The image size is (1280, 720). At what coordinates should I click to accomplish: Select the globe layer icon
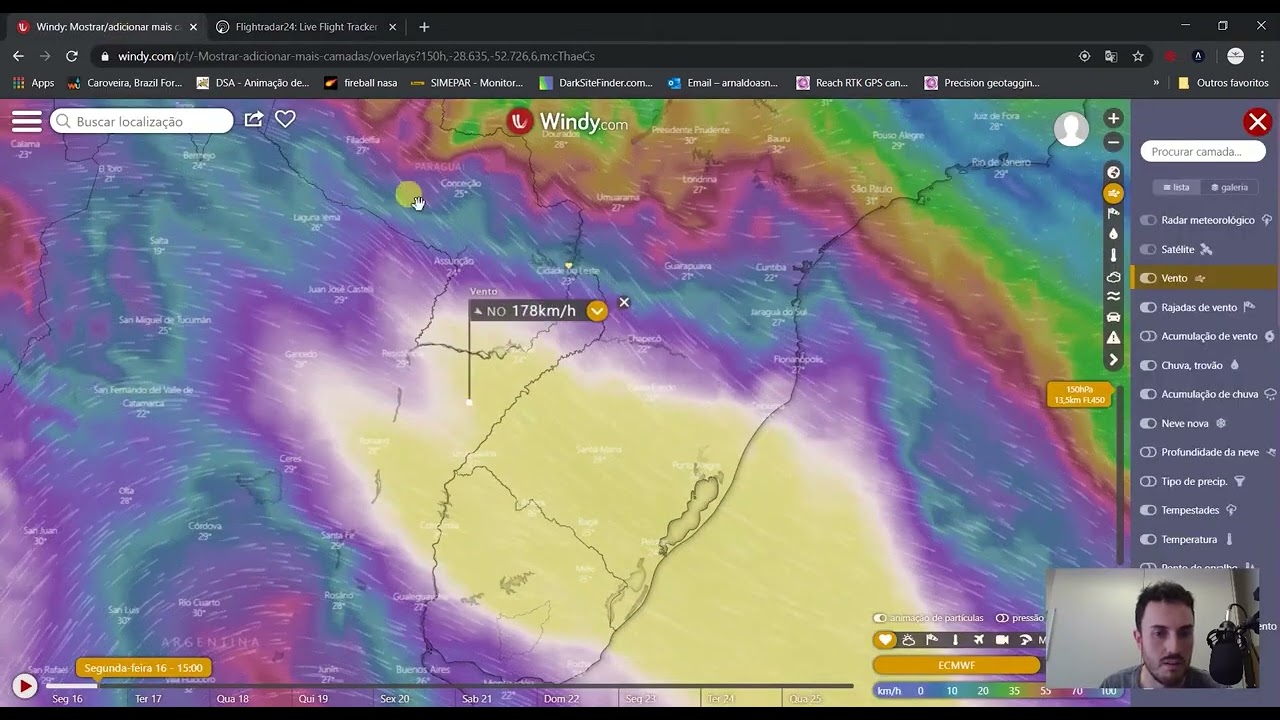(1113, 172)
